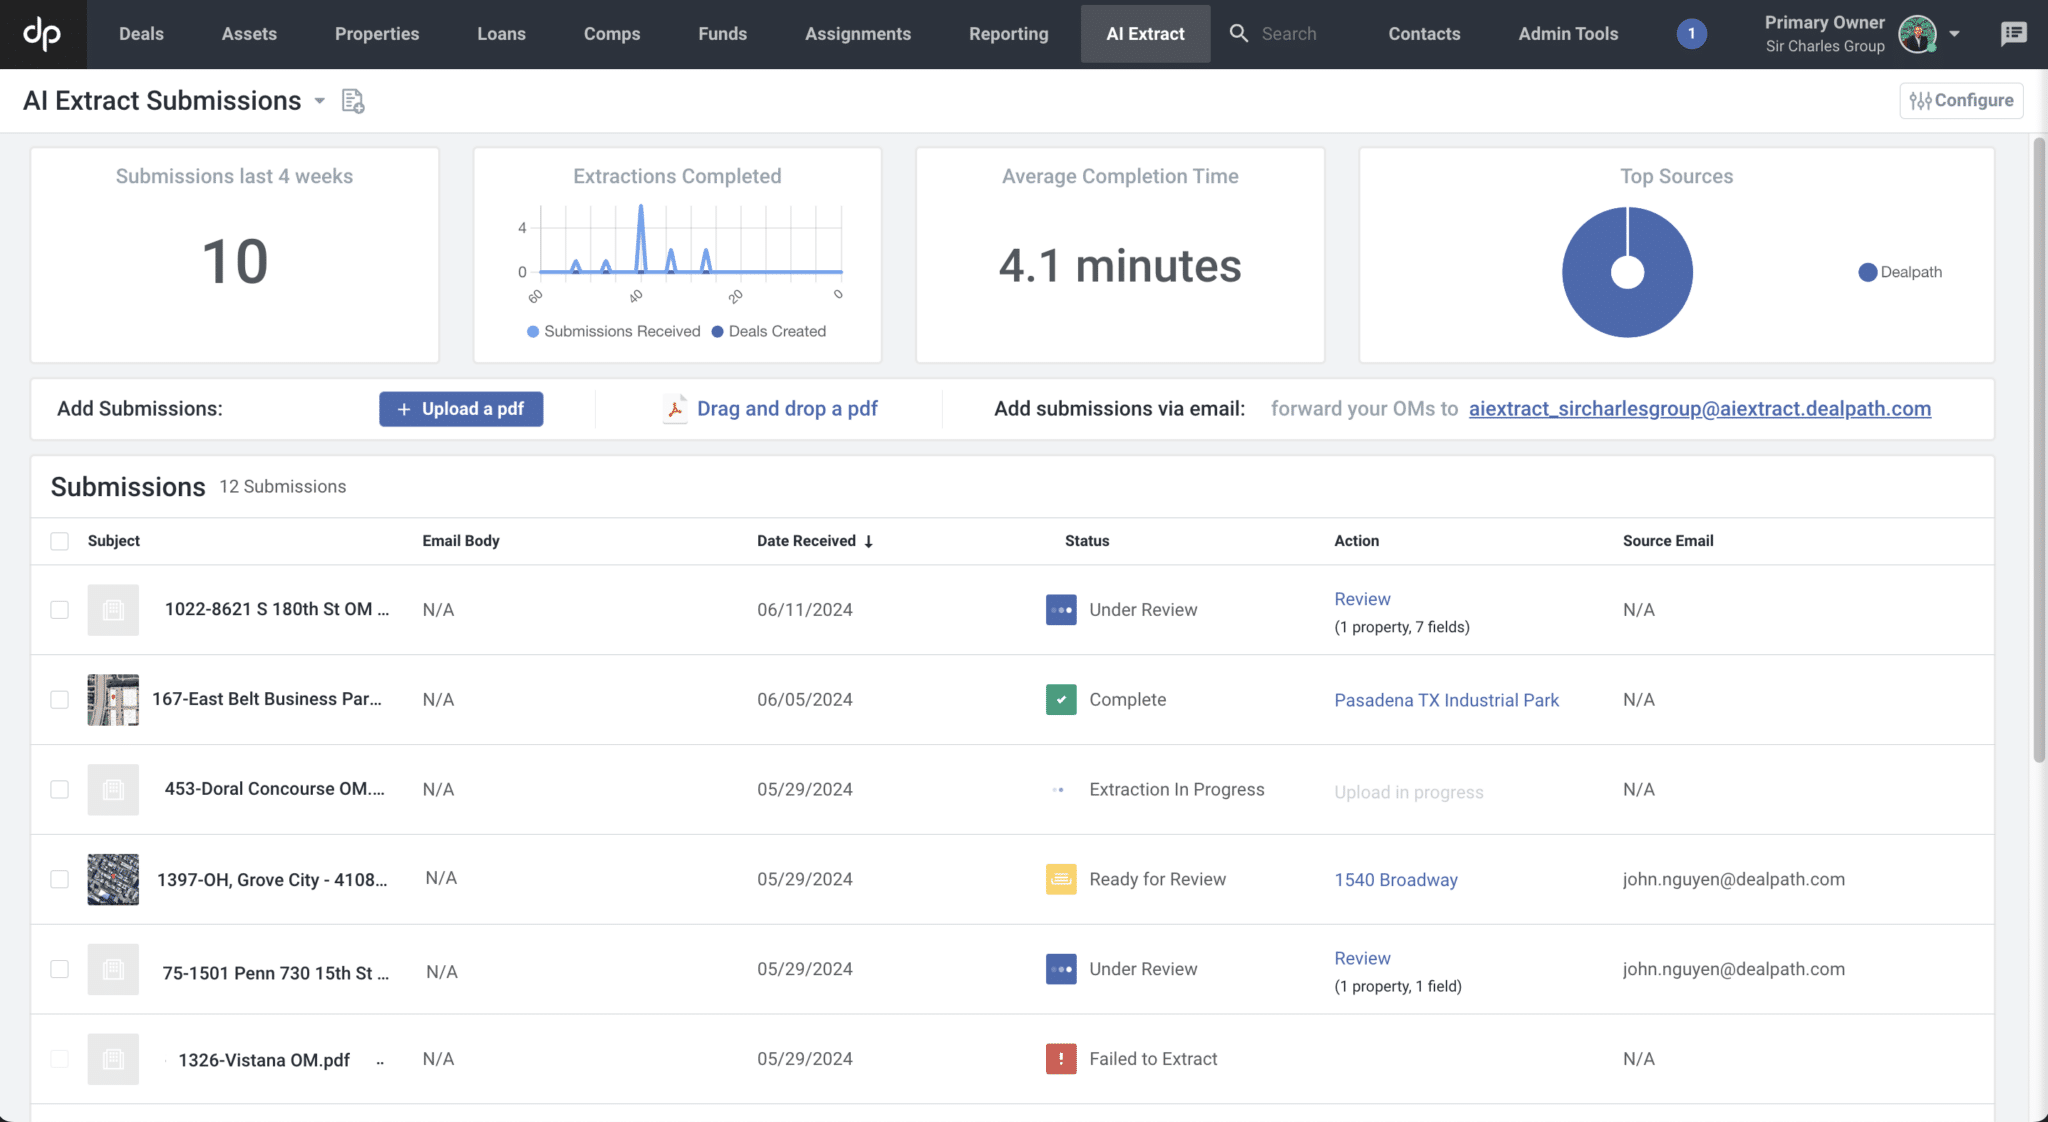Image resolution: width=2048 pixels, height=1122 pixels.
Task: Click the Dealpath legend dot in Top Sources
Action: pyautogui.click(x=1867, y=272)
